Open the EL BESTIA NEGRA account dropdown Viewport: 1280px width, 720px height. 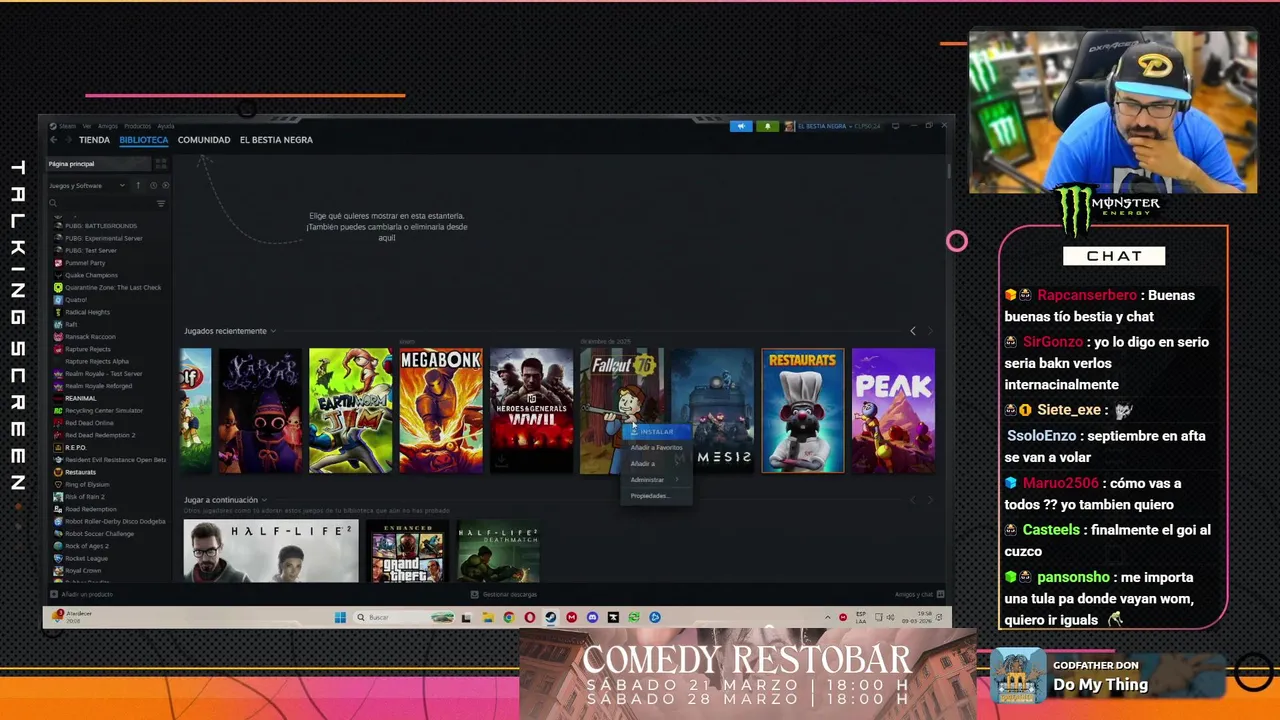coord(834,126)
